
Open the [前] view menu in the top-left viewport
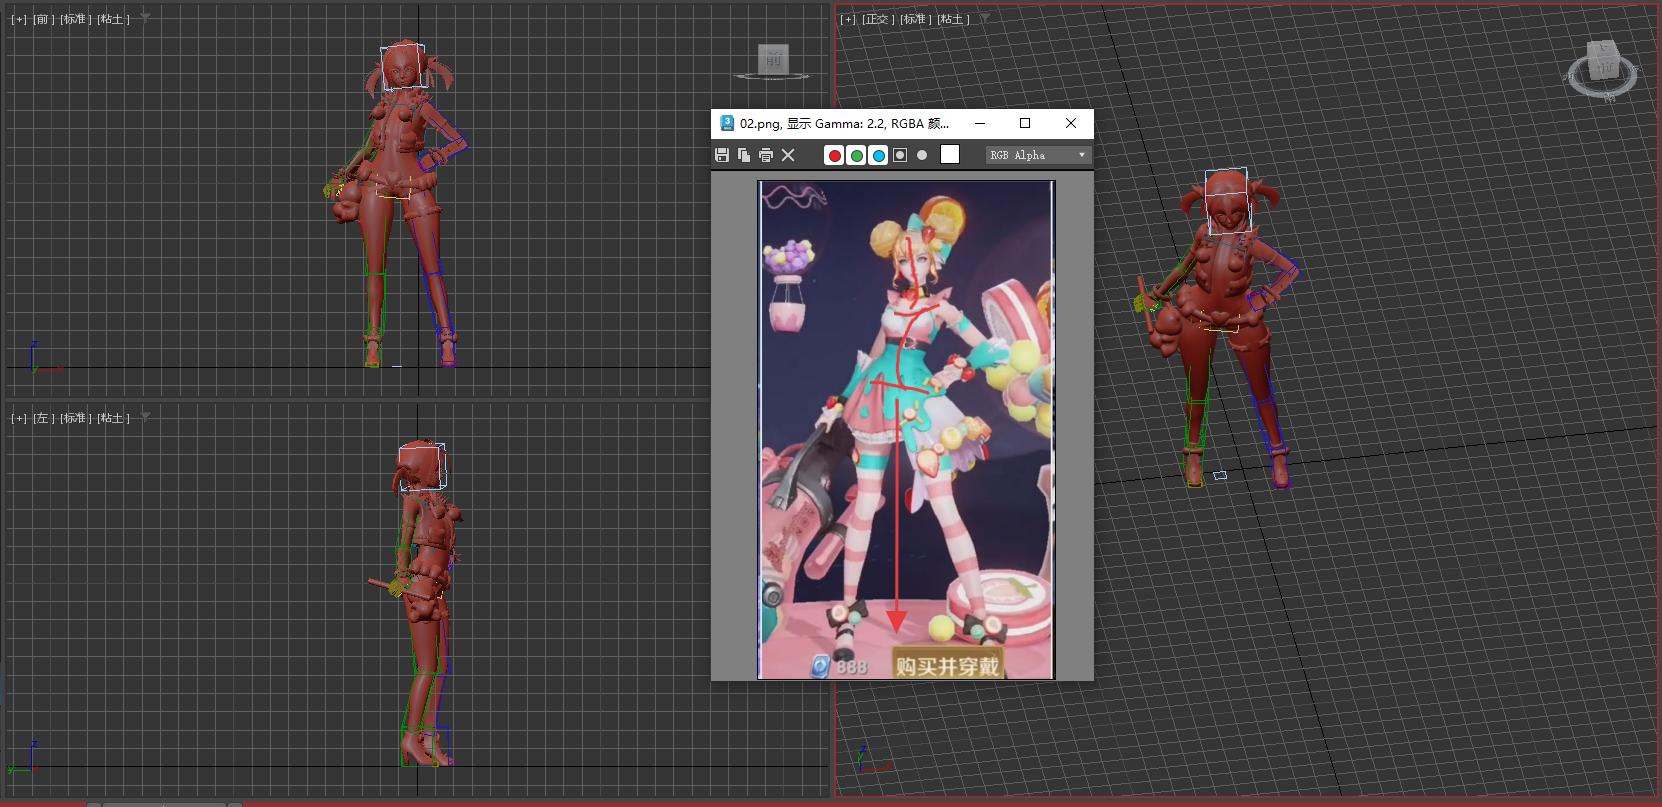click(43, 19)
